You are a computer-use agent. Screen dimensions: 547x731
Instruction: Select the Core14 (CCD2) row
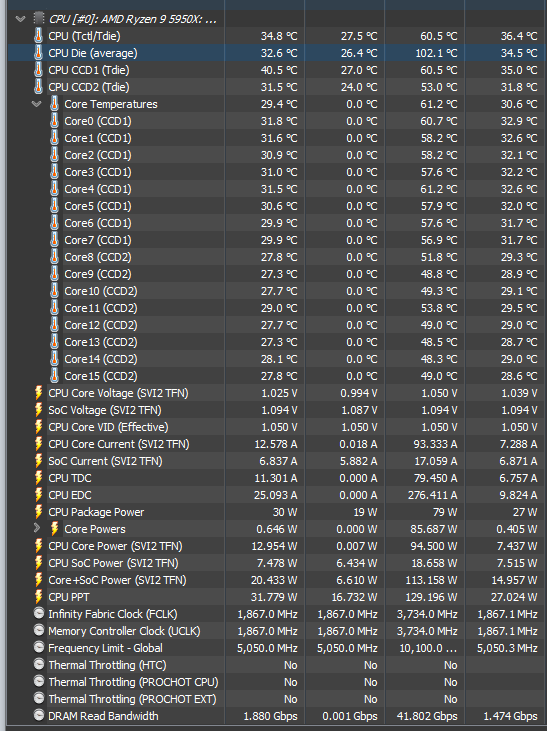pyautogui.click(x=277, y=359)
